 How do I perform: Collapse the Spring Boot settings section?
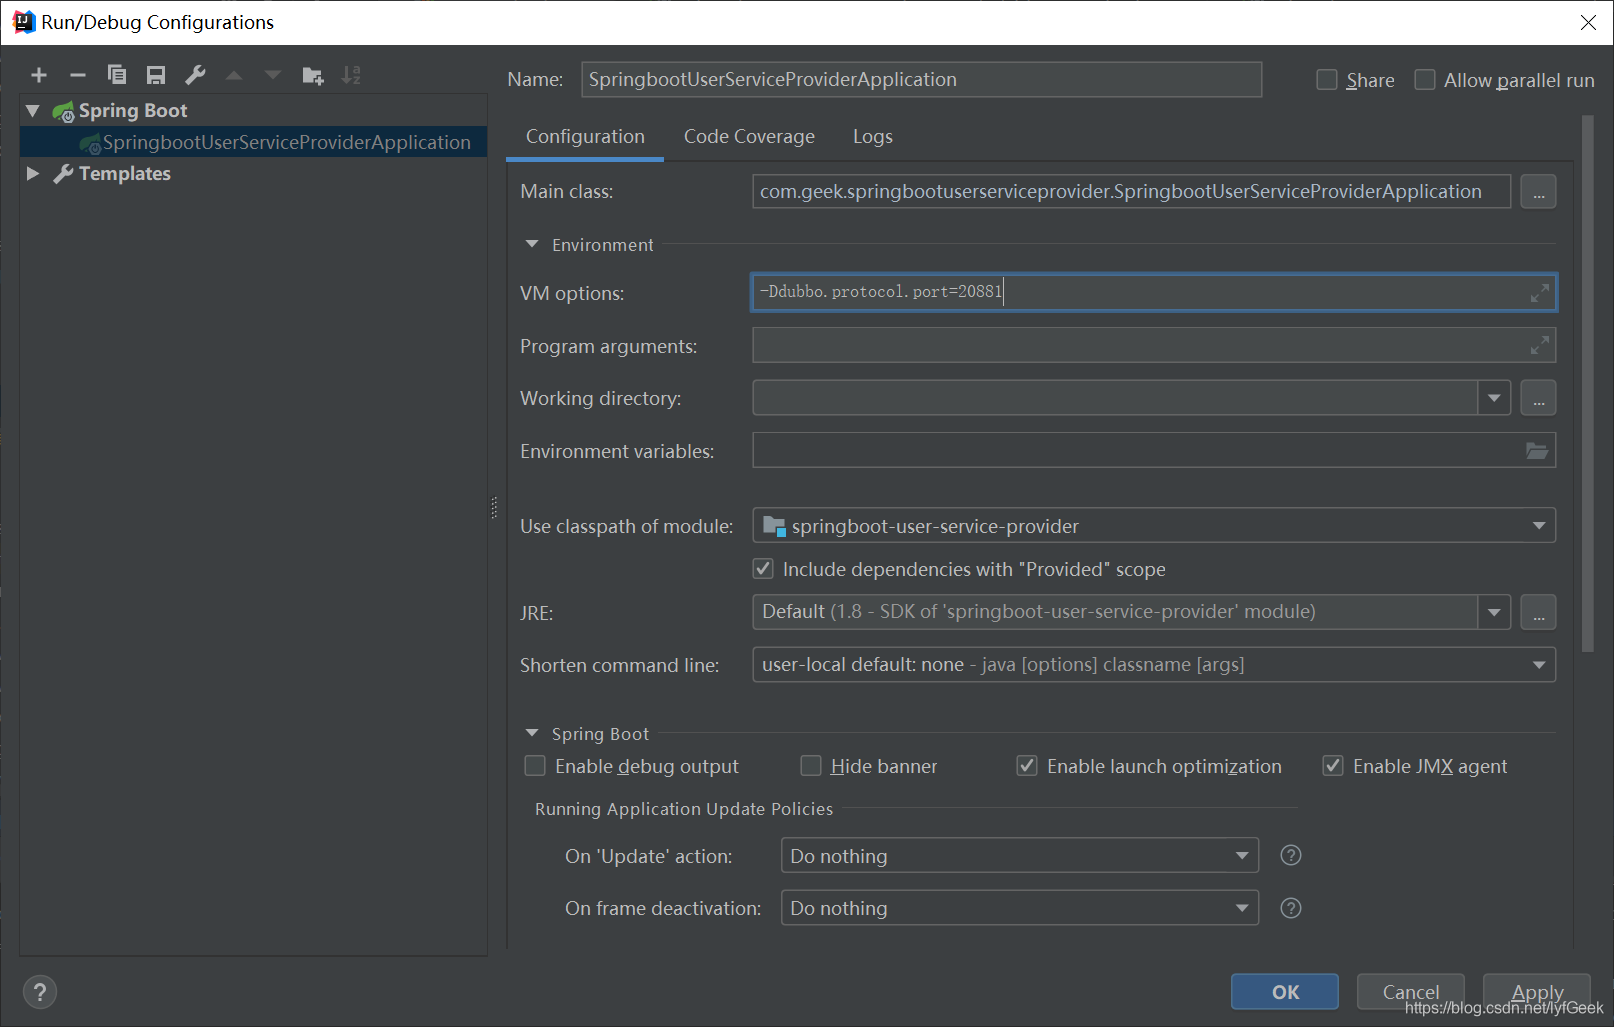pos(532,733)
